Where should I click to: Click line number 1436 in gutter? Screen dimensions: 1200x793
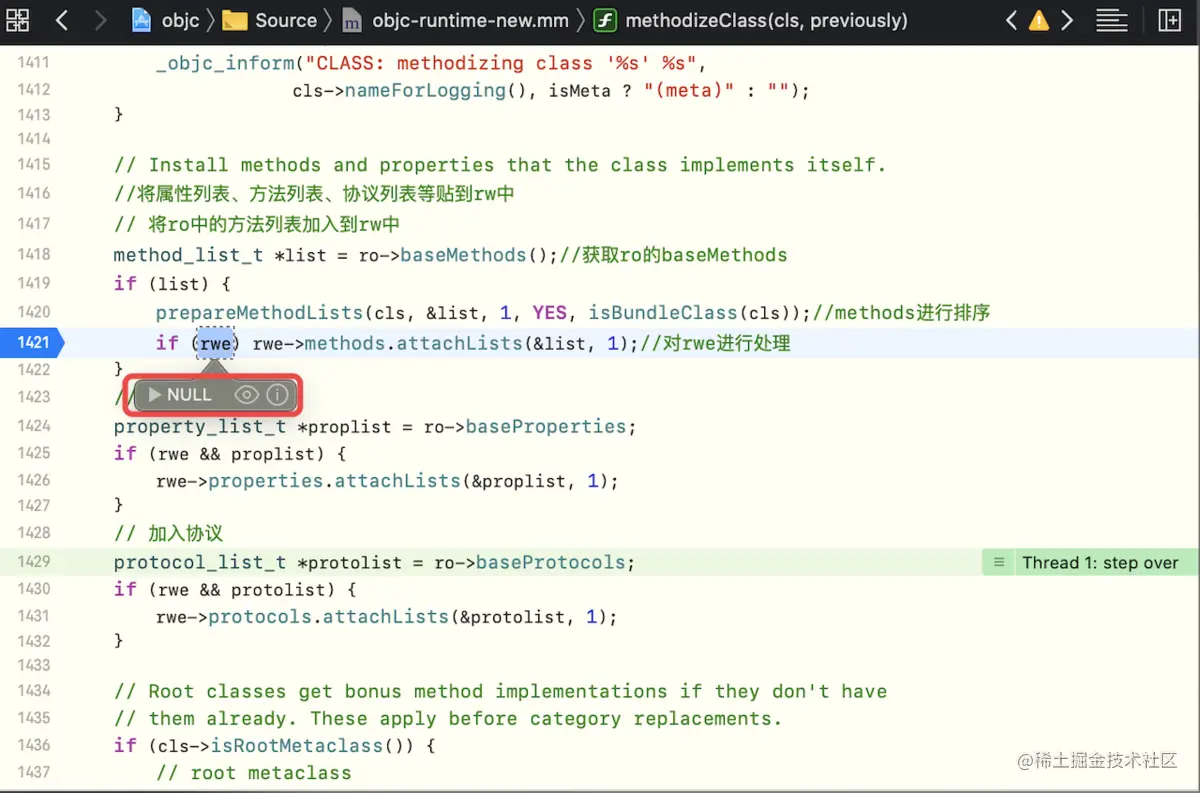pos(33,745)
